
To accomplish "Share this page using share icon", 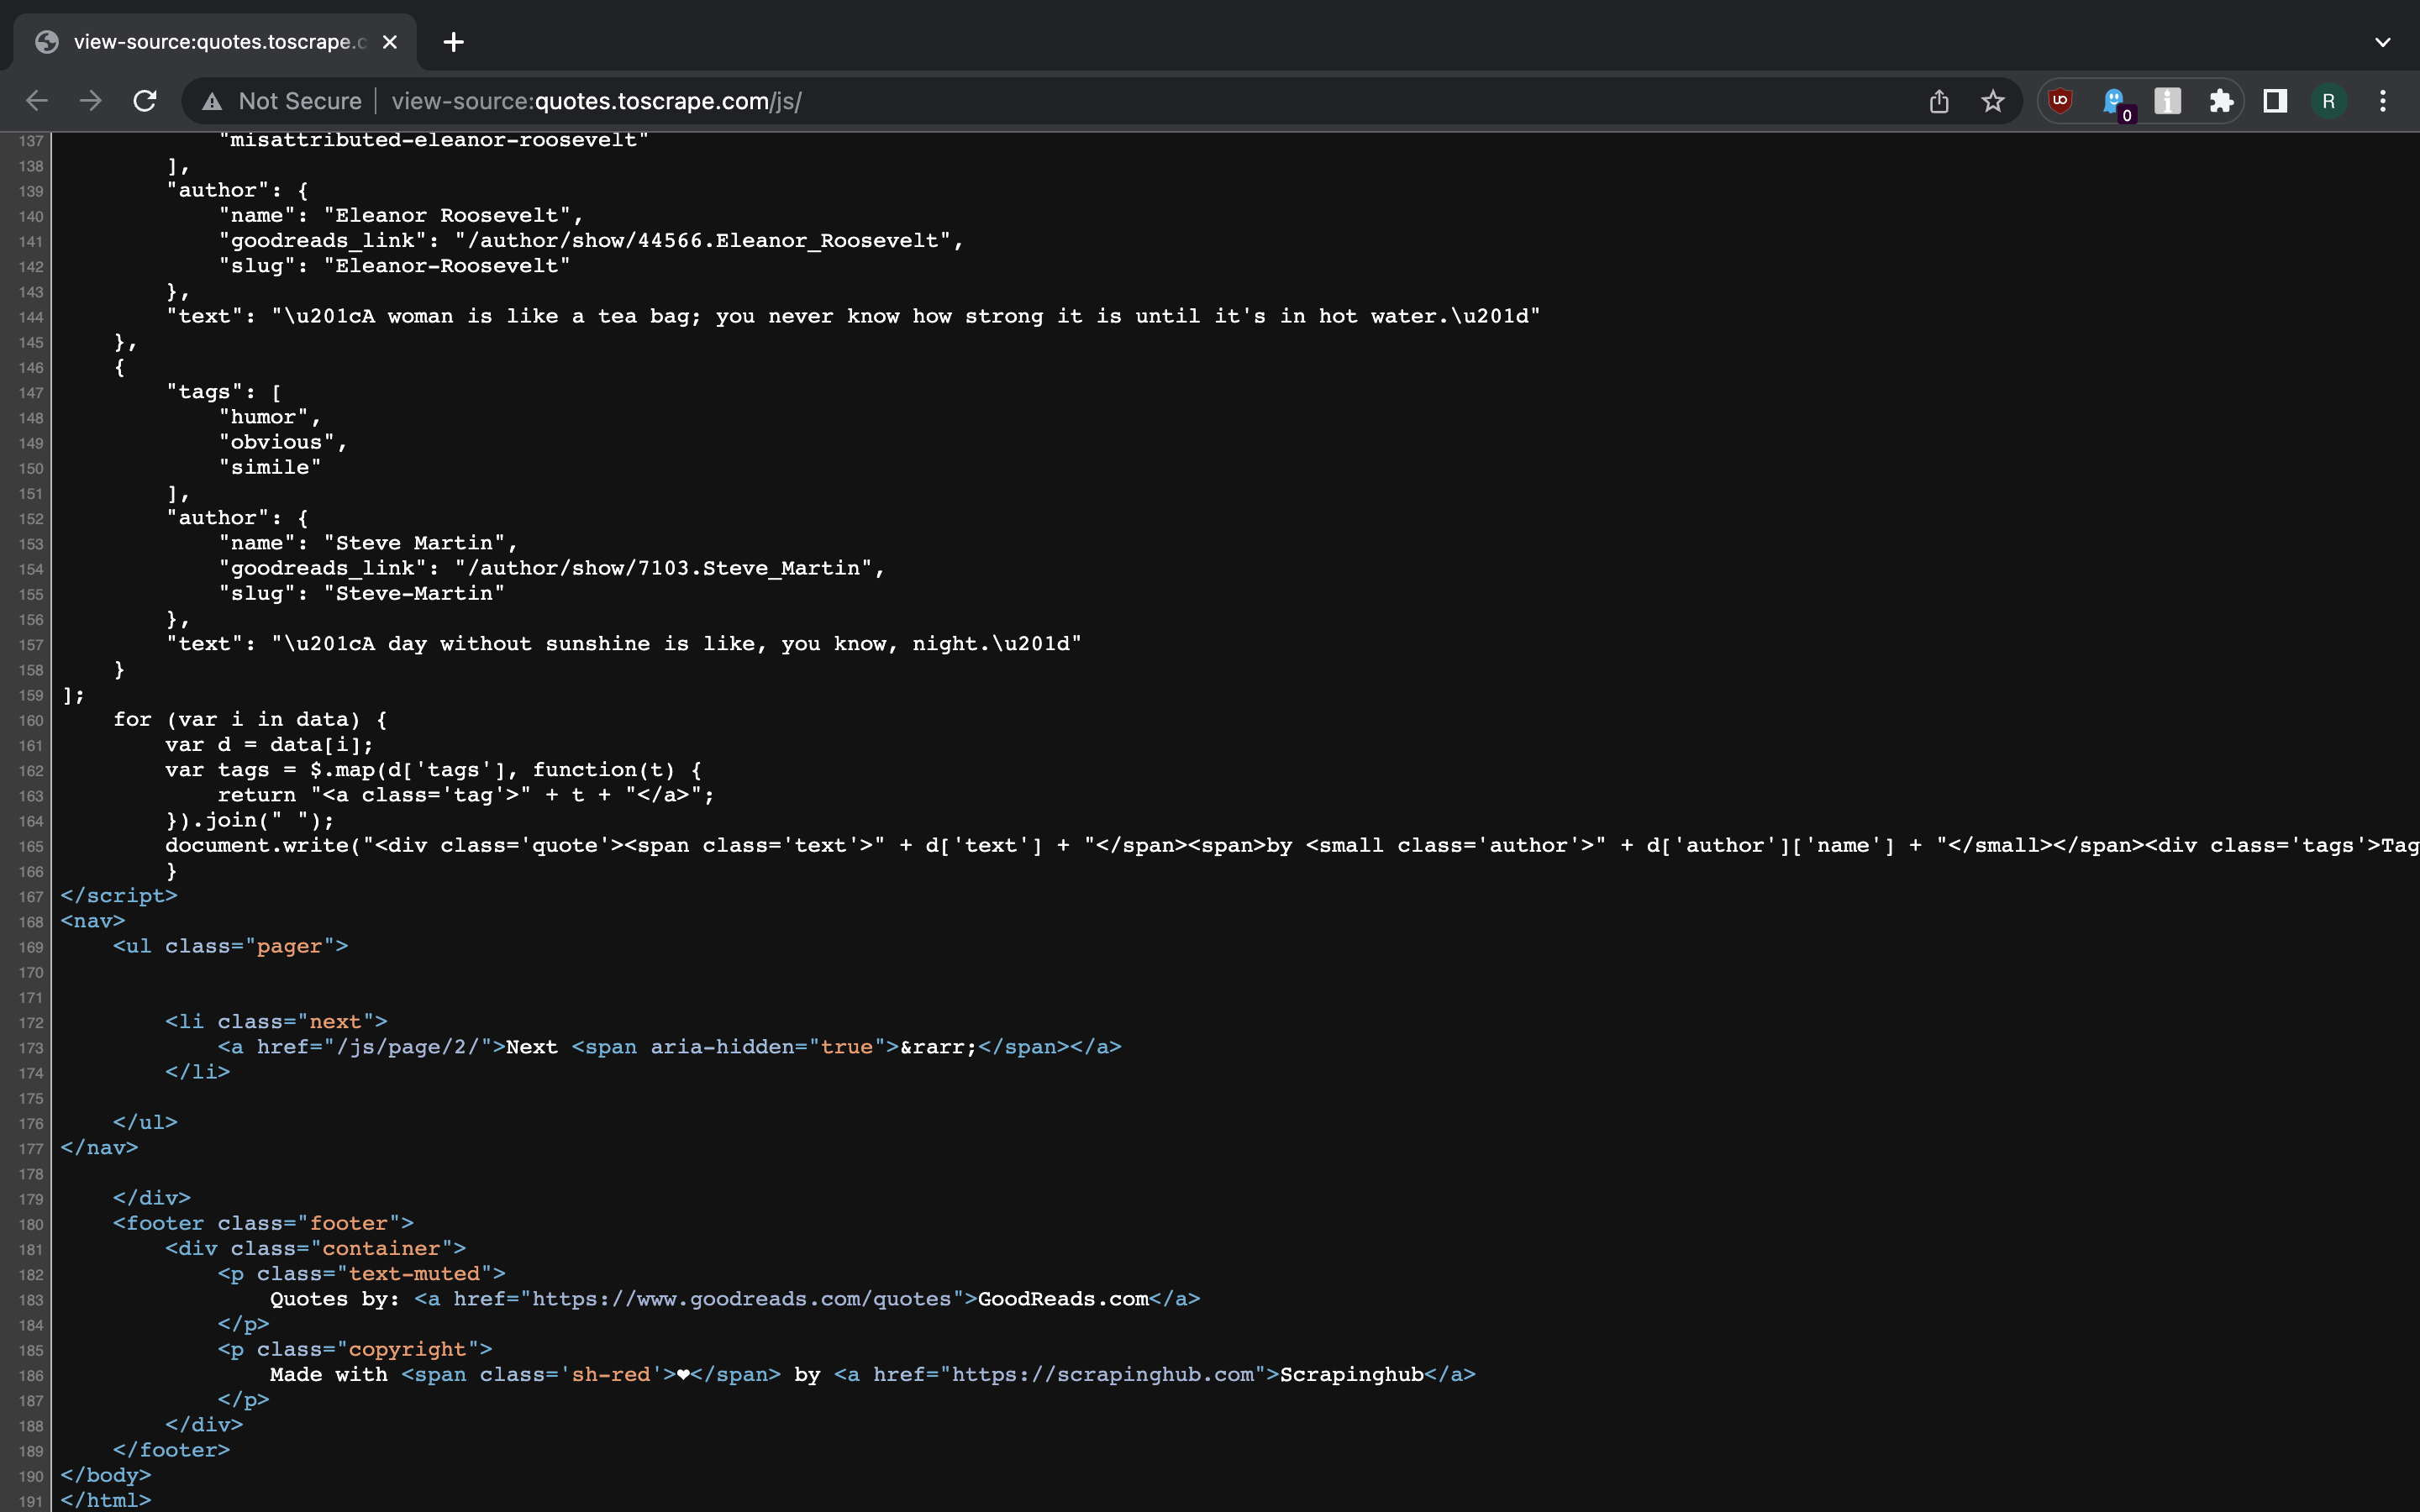I will coord(1939,101).
